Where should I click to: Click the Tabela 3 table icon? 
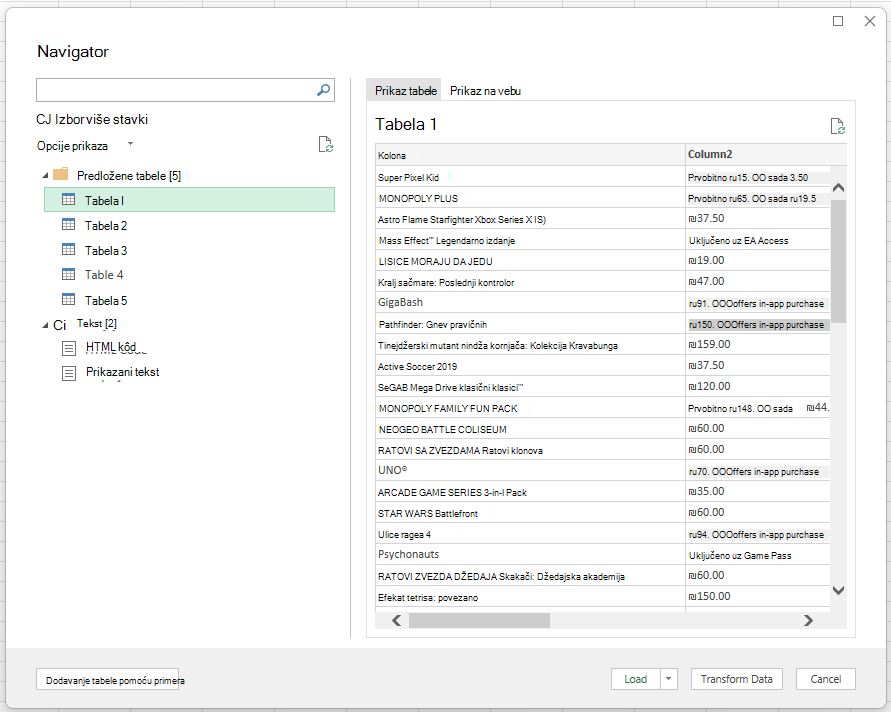(68, 249)
